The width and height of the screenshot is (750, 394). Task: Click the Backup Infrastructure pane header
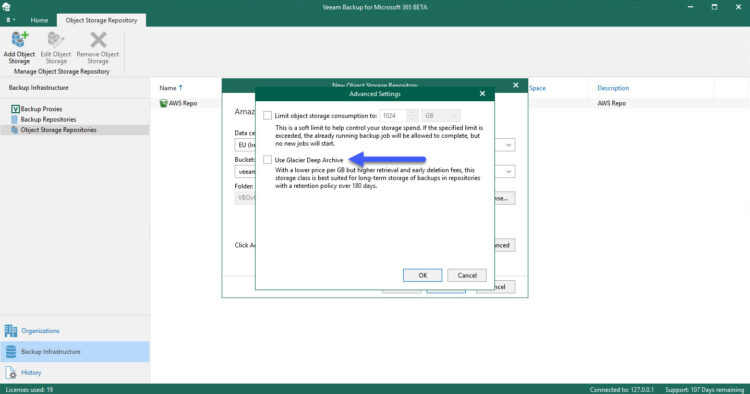[38, 88]
